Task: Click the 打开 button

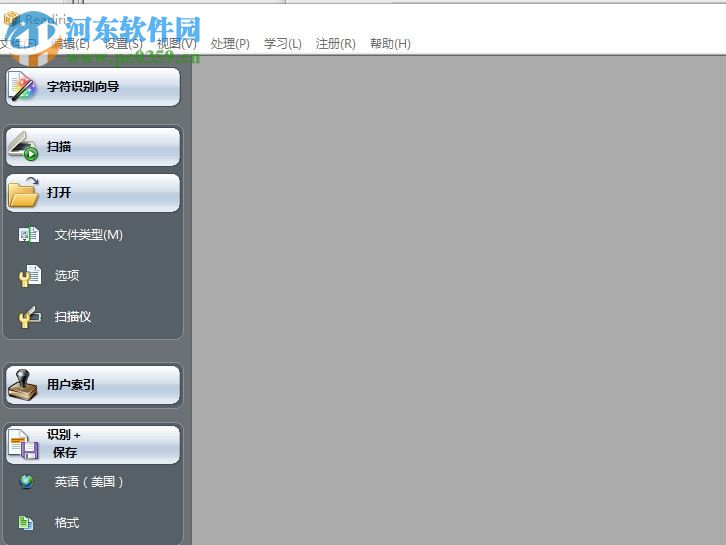Action: click(x=93, y=193)
